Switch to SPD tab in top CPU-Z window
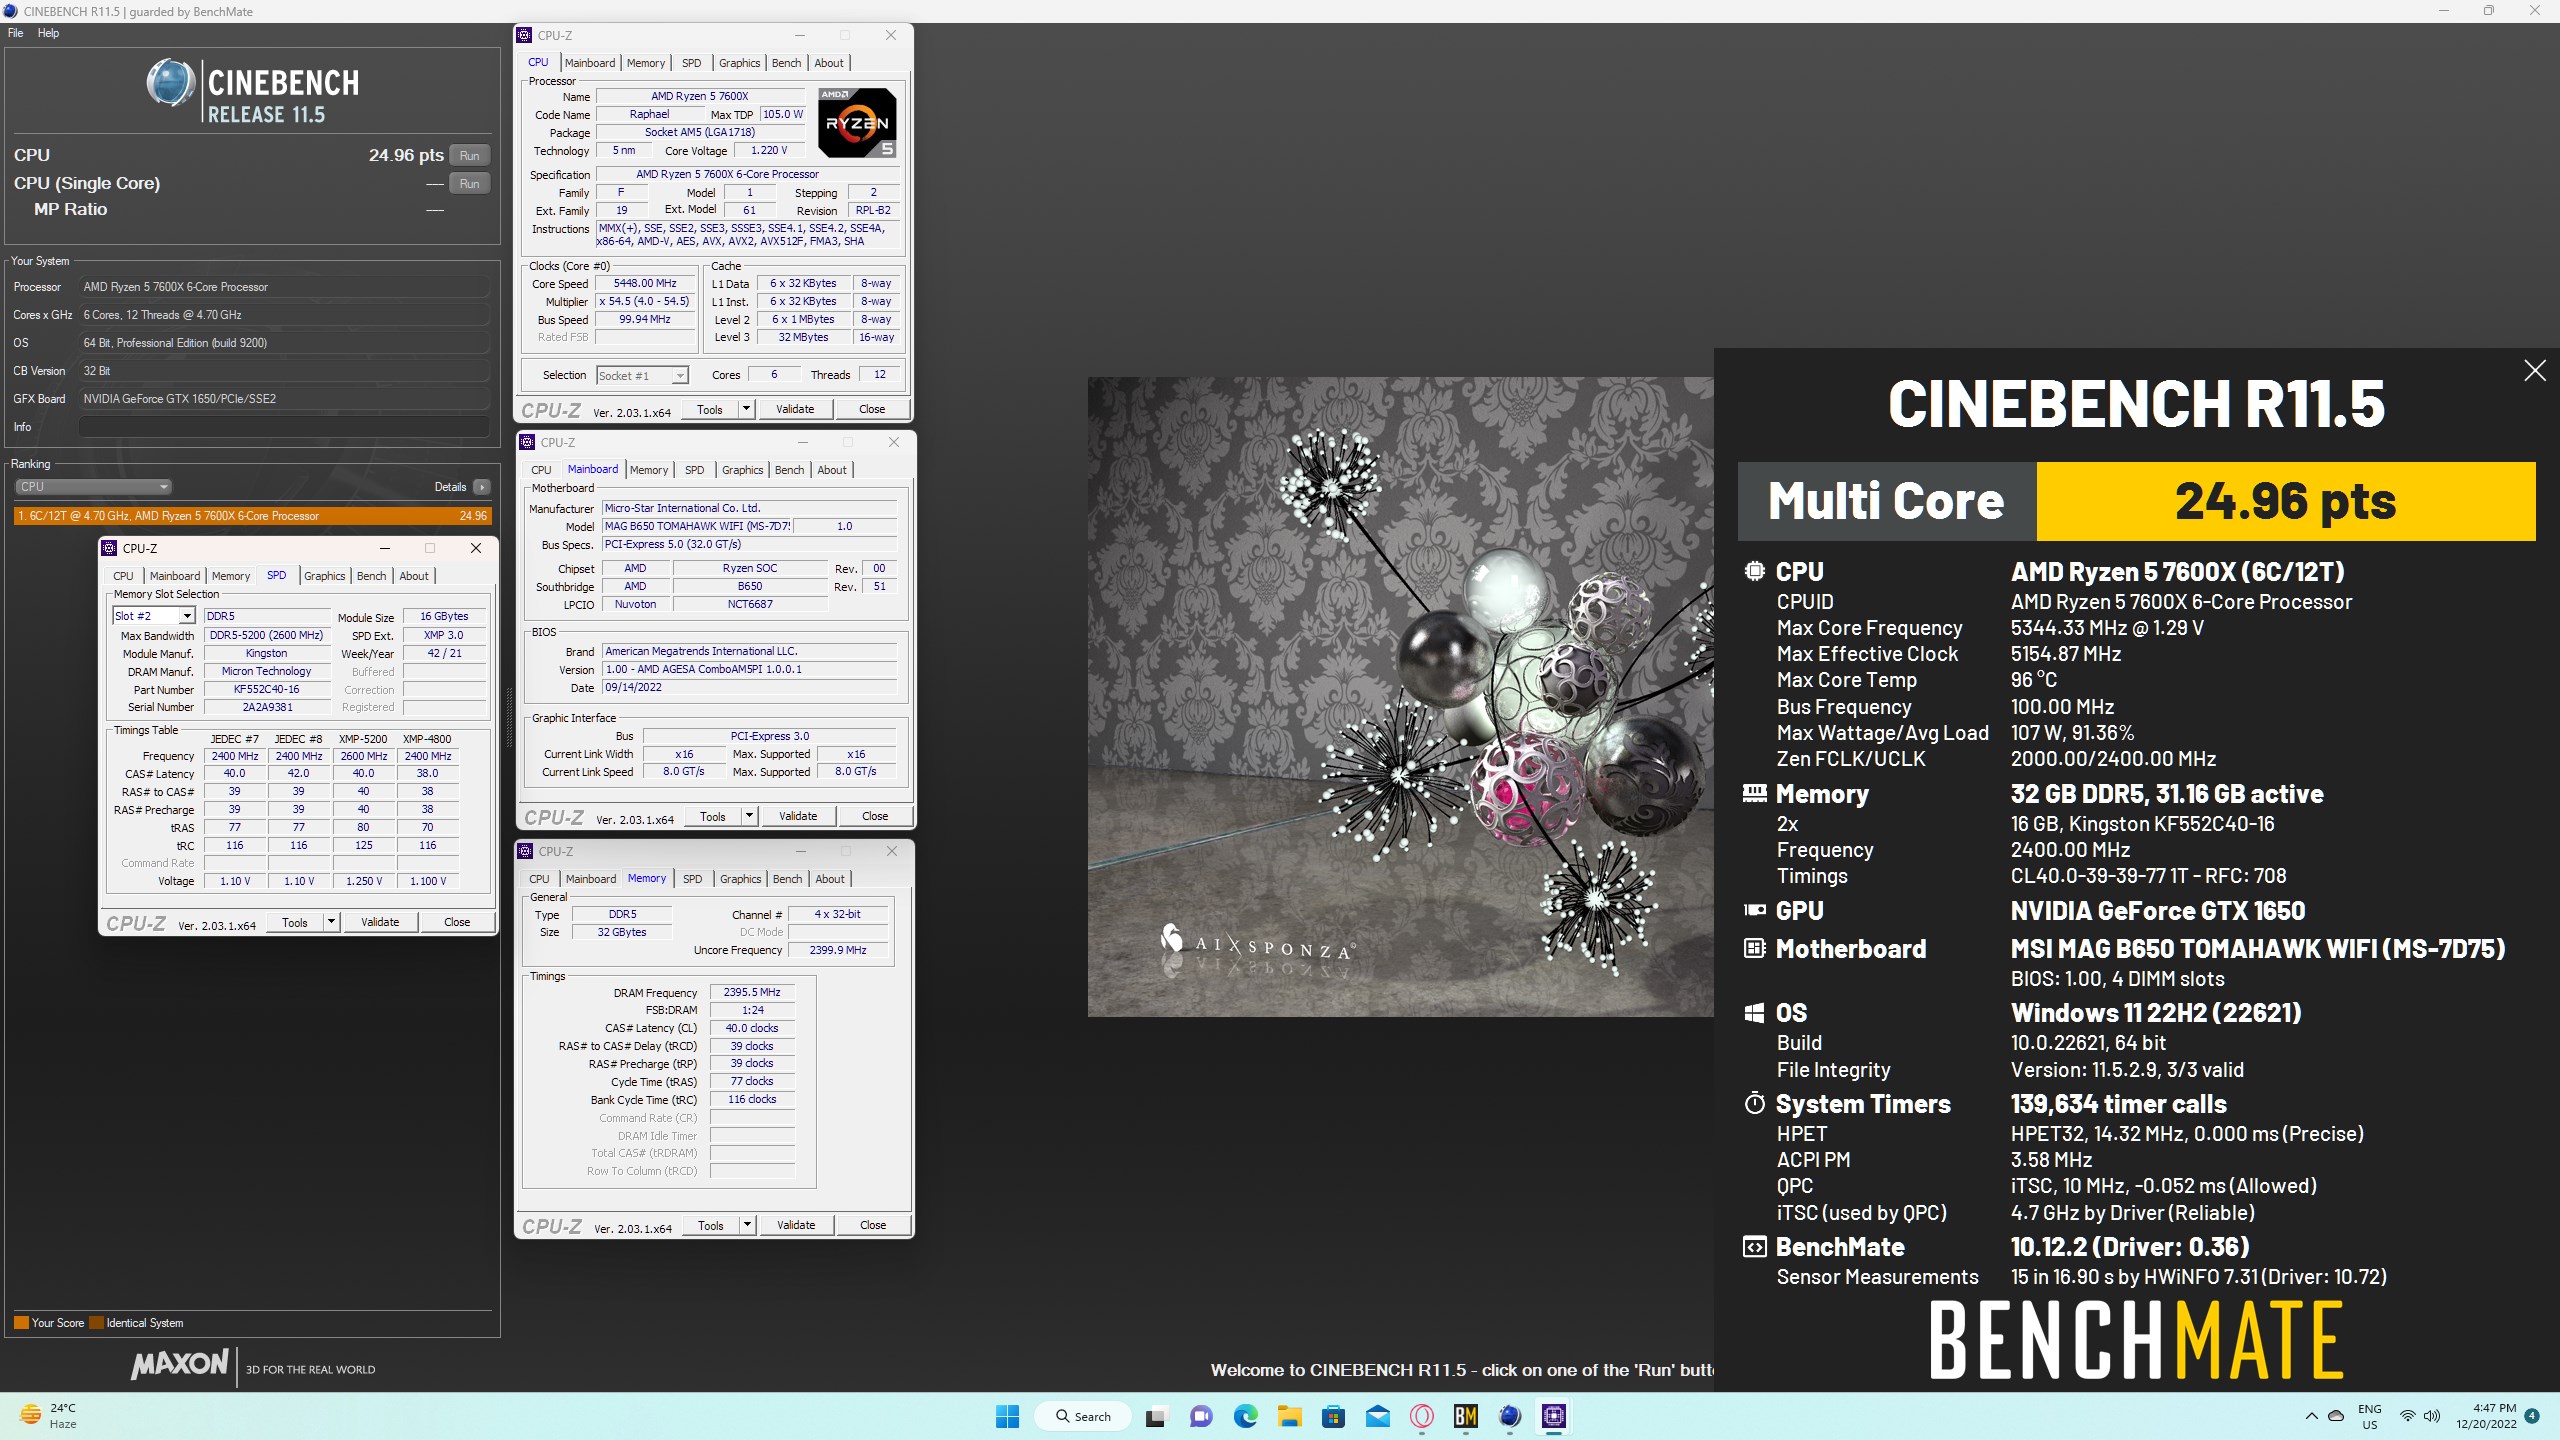The height and width of the screenshot is (1440, 2560). [691, 63]
